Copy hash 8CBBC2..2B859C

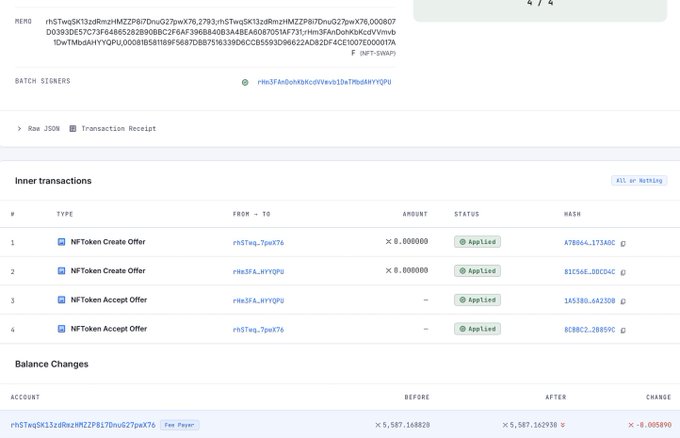pos(623,330)
